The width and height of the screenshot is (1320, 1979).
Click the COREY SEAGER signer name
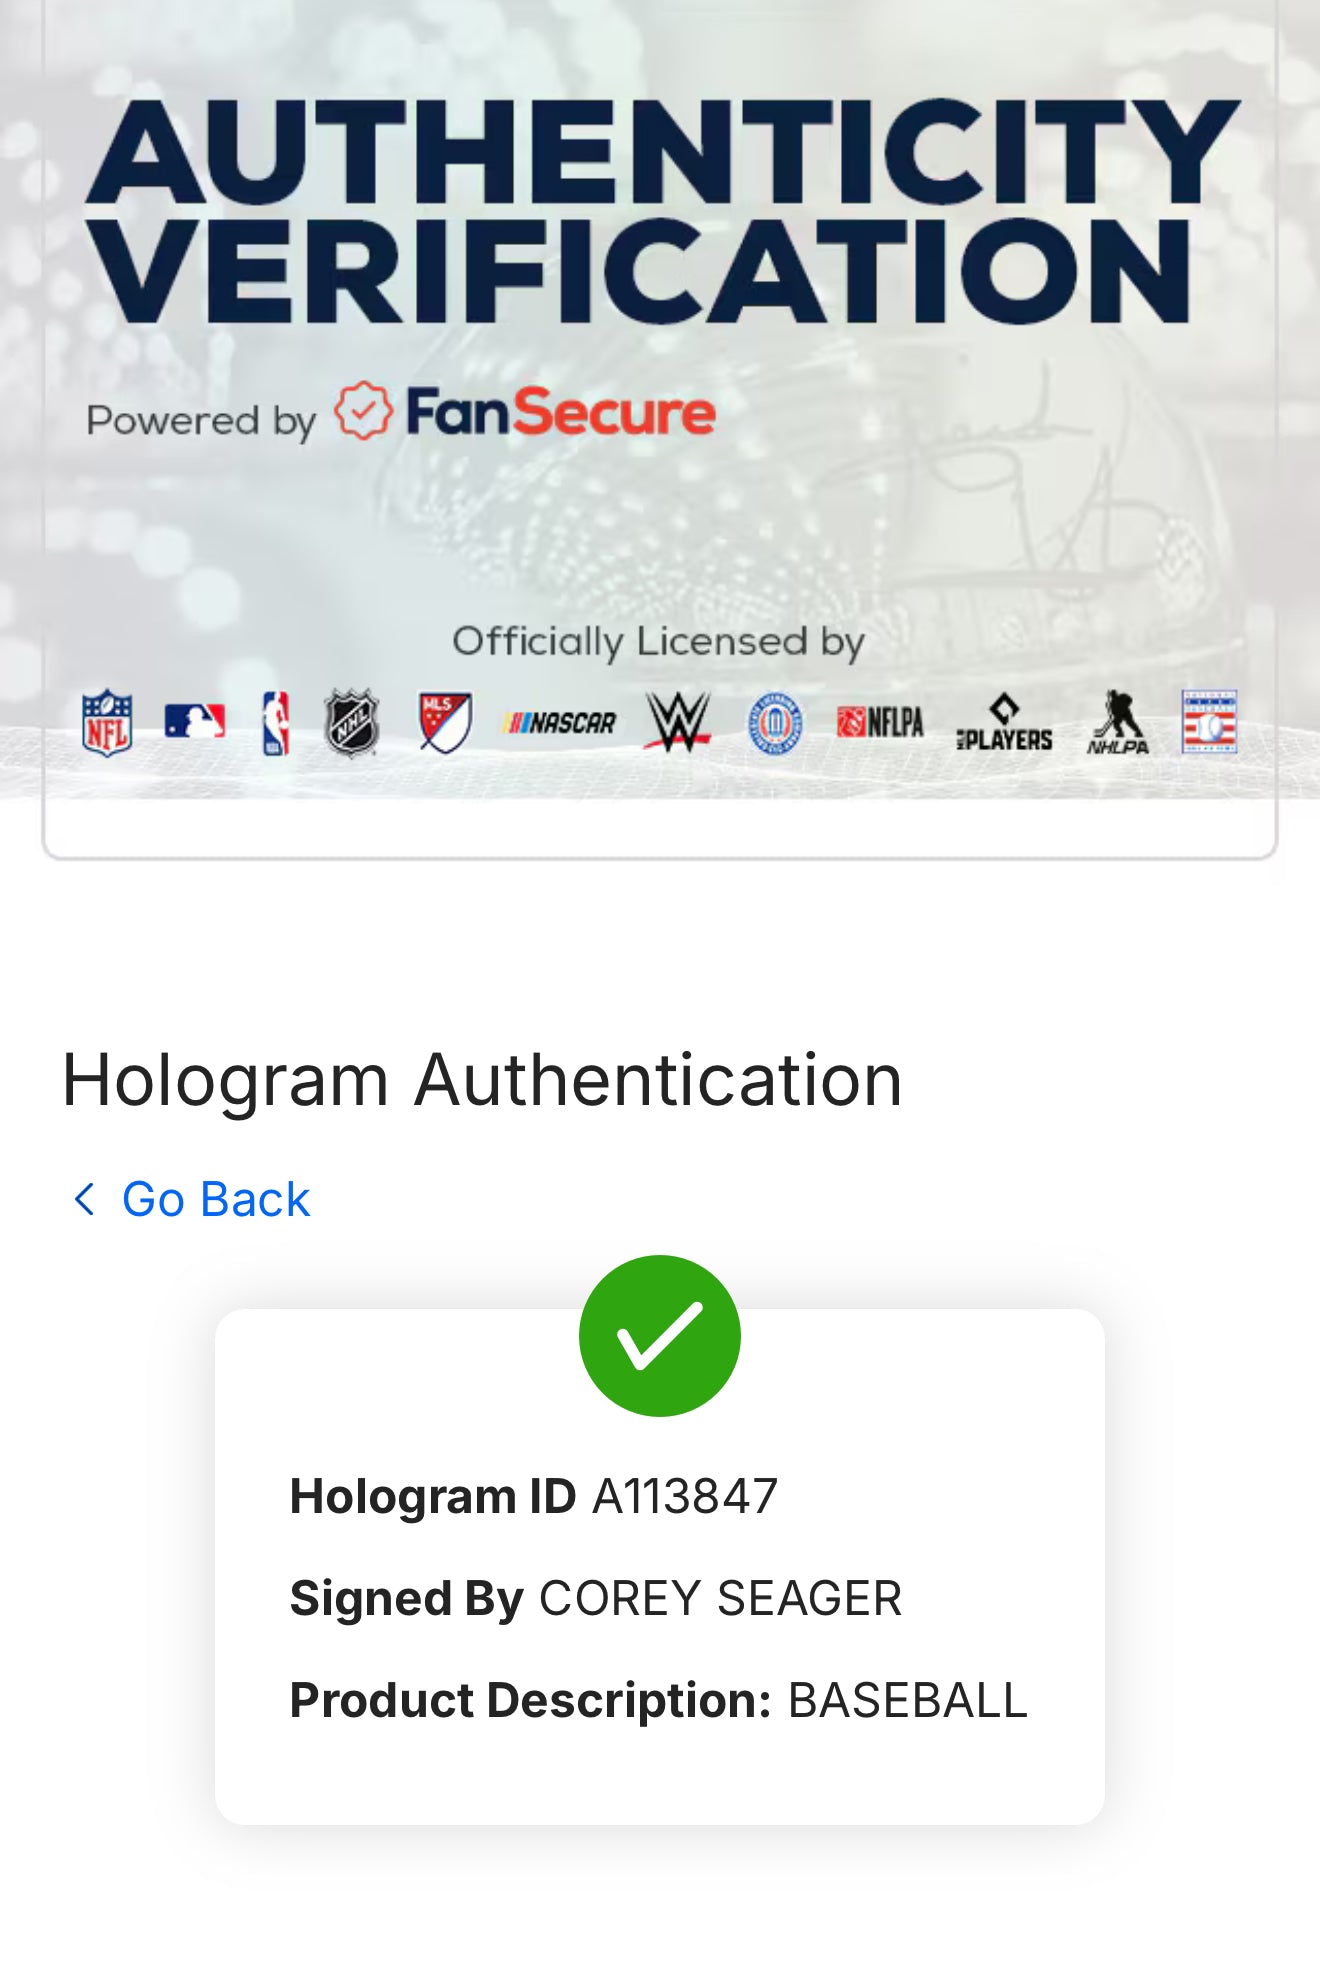720,1598
